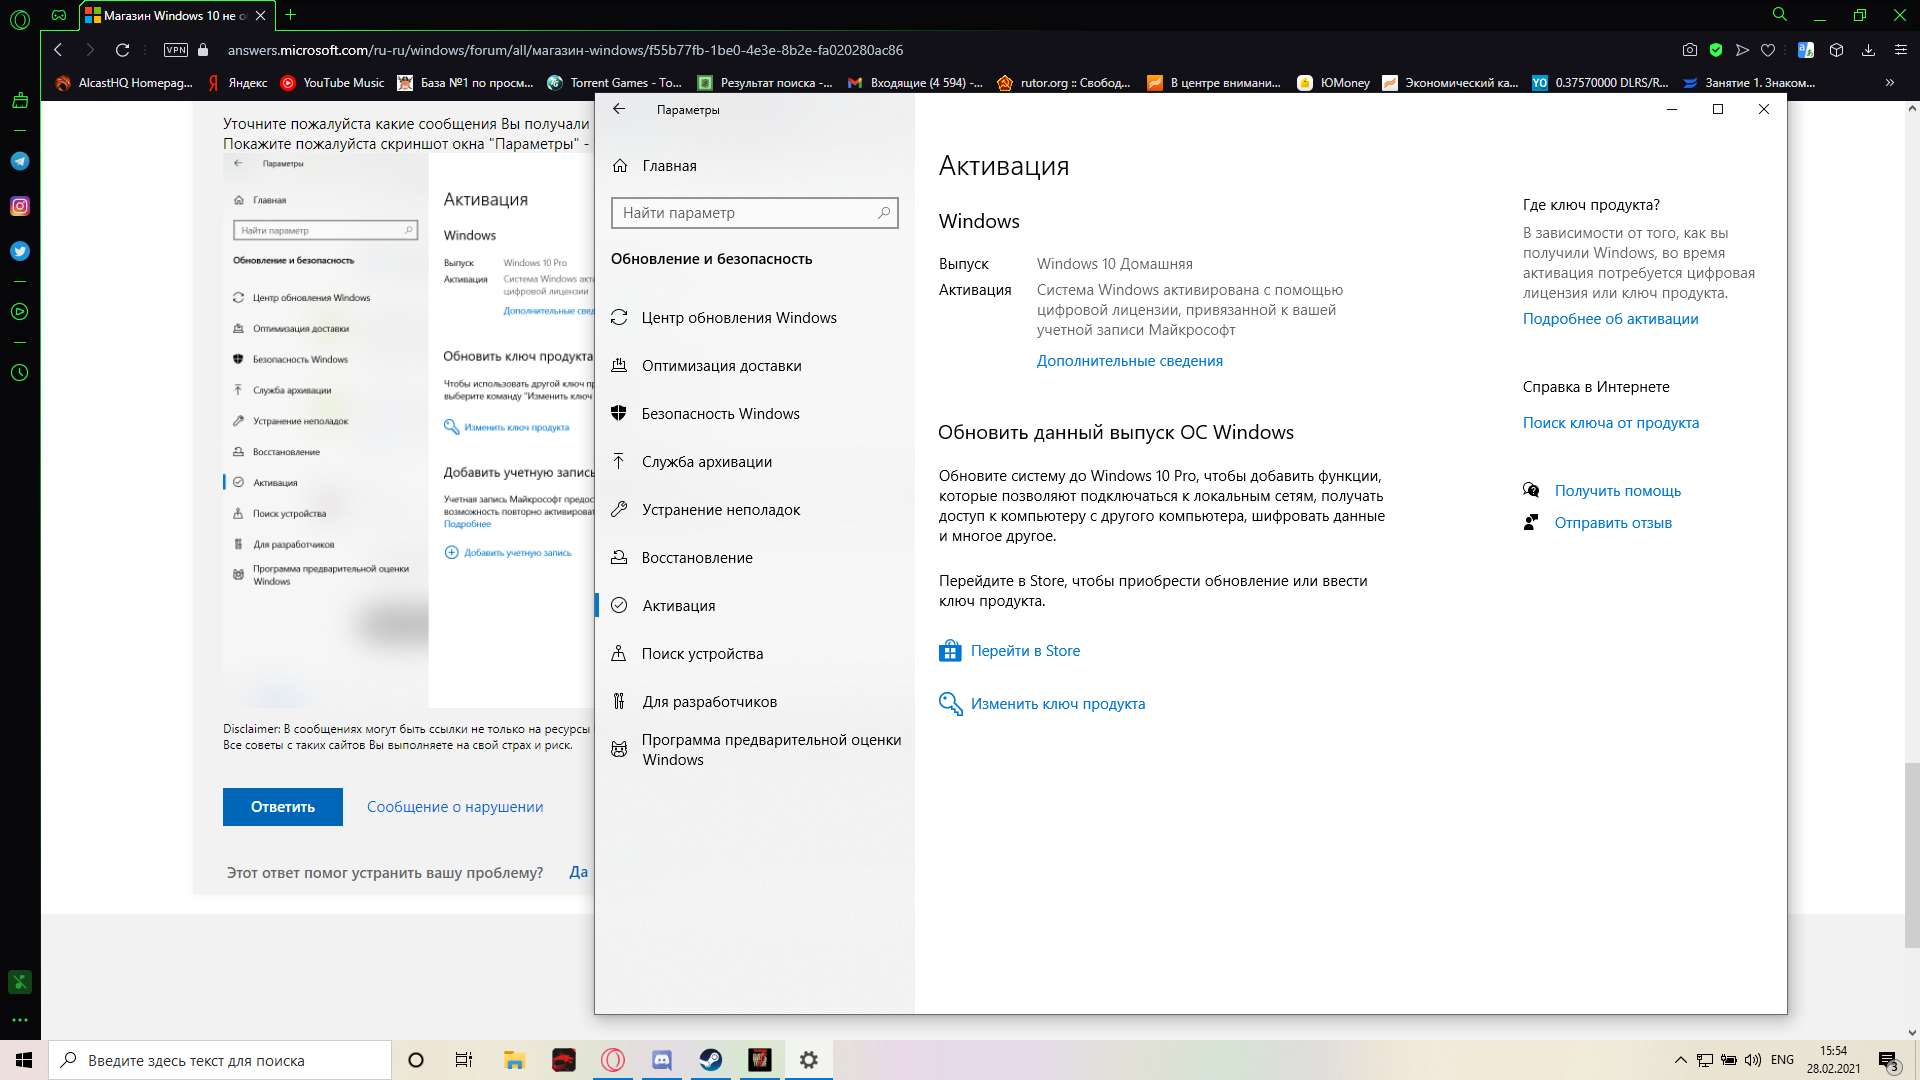This screenshot has width=1920, height=1080.
Task: Open YouTube Music bookmark
Action: (x=333, y=83)
